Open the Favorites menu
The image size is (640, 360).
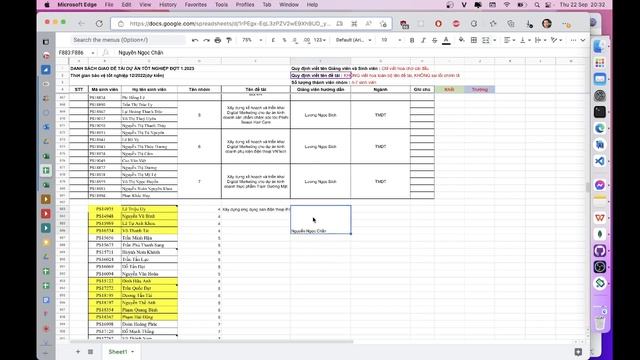pyautogui.click(x=196, y=4)
